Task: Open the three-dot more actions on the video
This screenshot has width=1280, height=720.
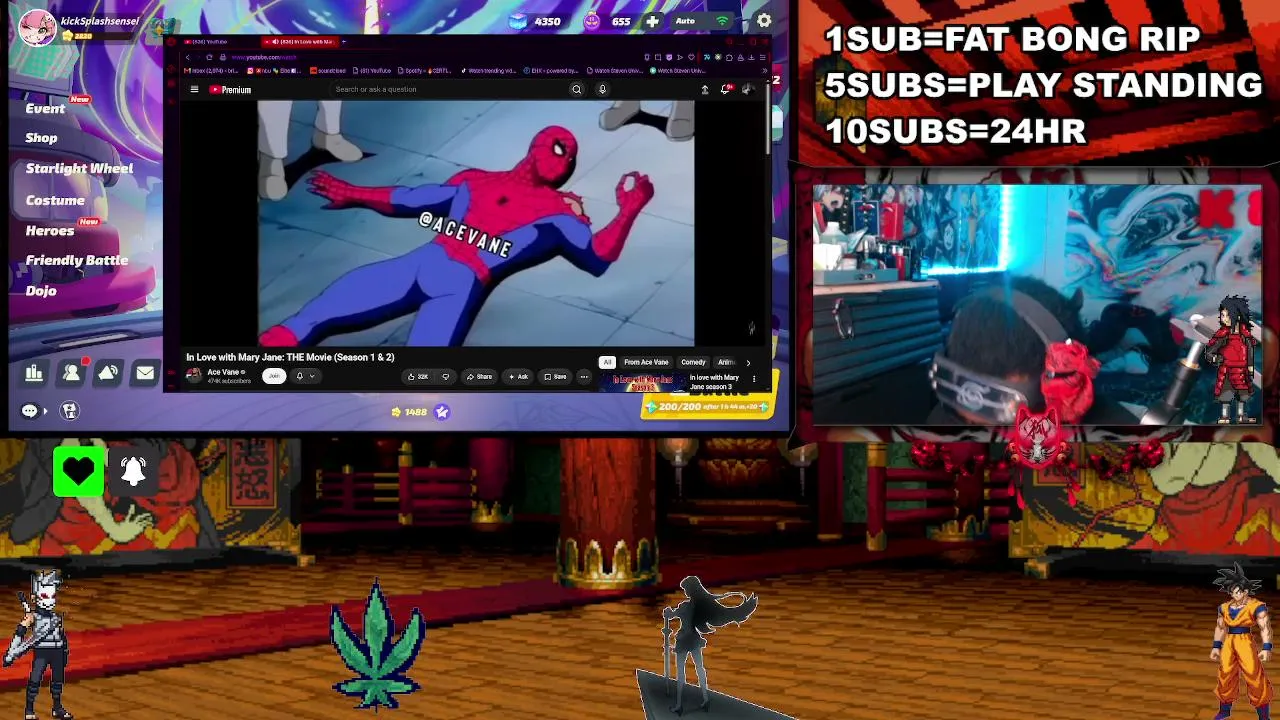Action: (x=584, y=377)
